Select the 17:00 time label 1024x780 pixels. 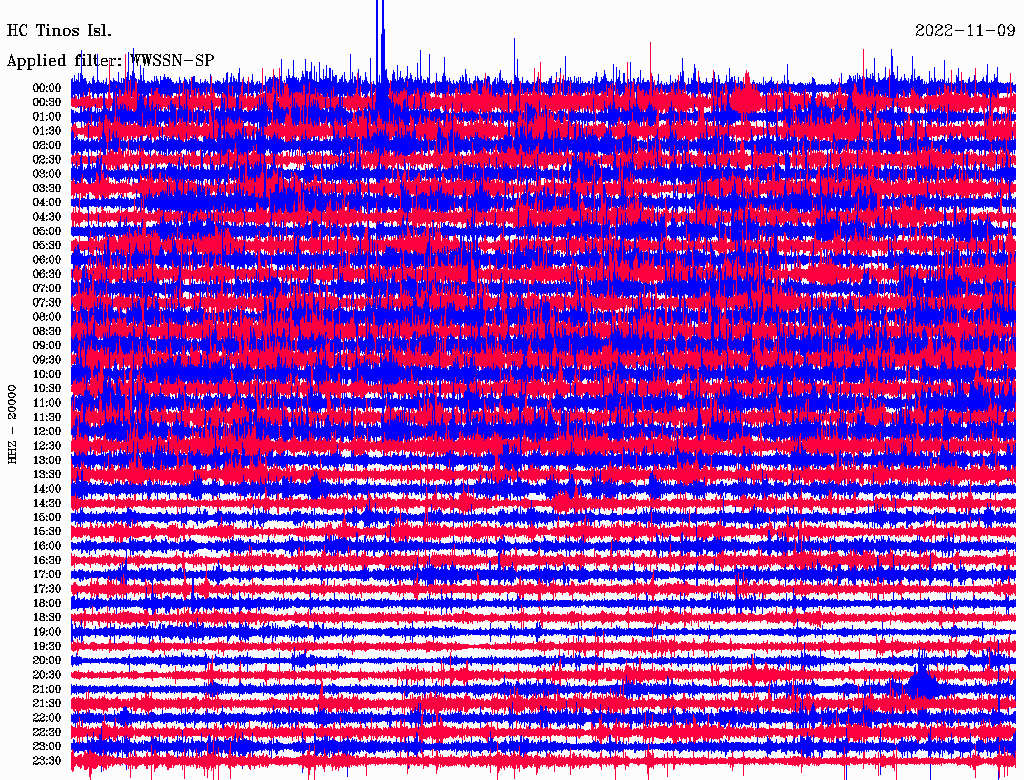[x=47, y=574]
